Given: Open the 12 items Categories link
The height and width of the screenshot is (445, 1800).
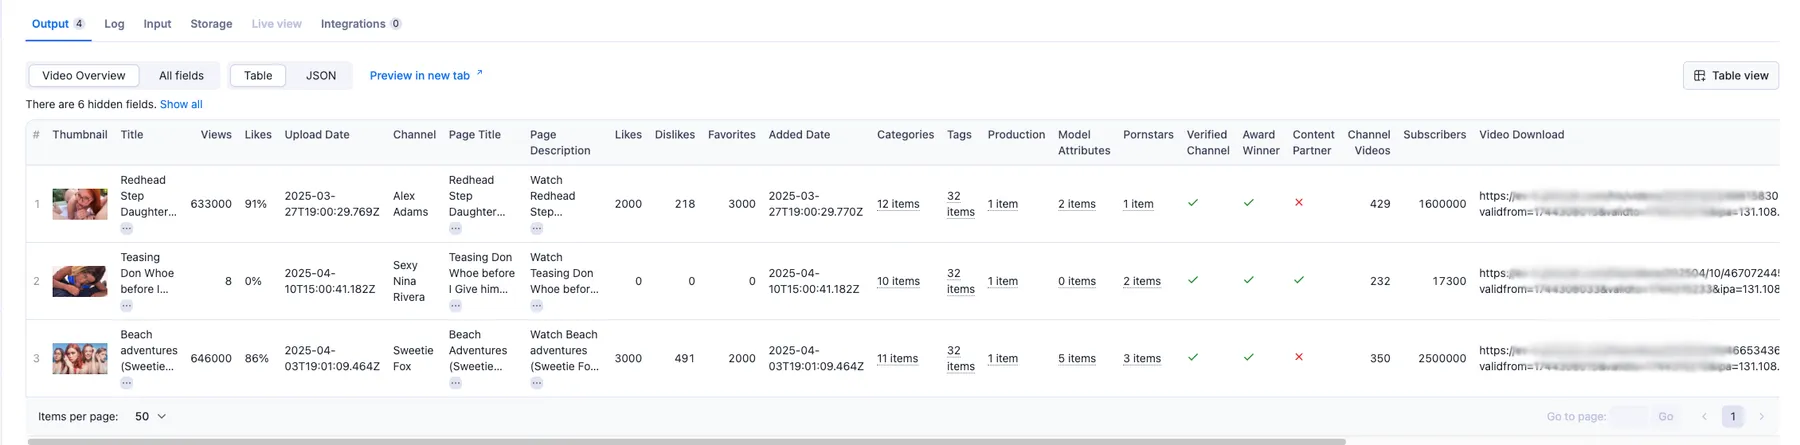Looking at the screenshot, I should (898, 204).
